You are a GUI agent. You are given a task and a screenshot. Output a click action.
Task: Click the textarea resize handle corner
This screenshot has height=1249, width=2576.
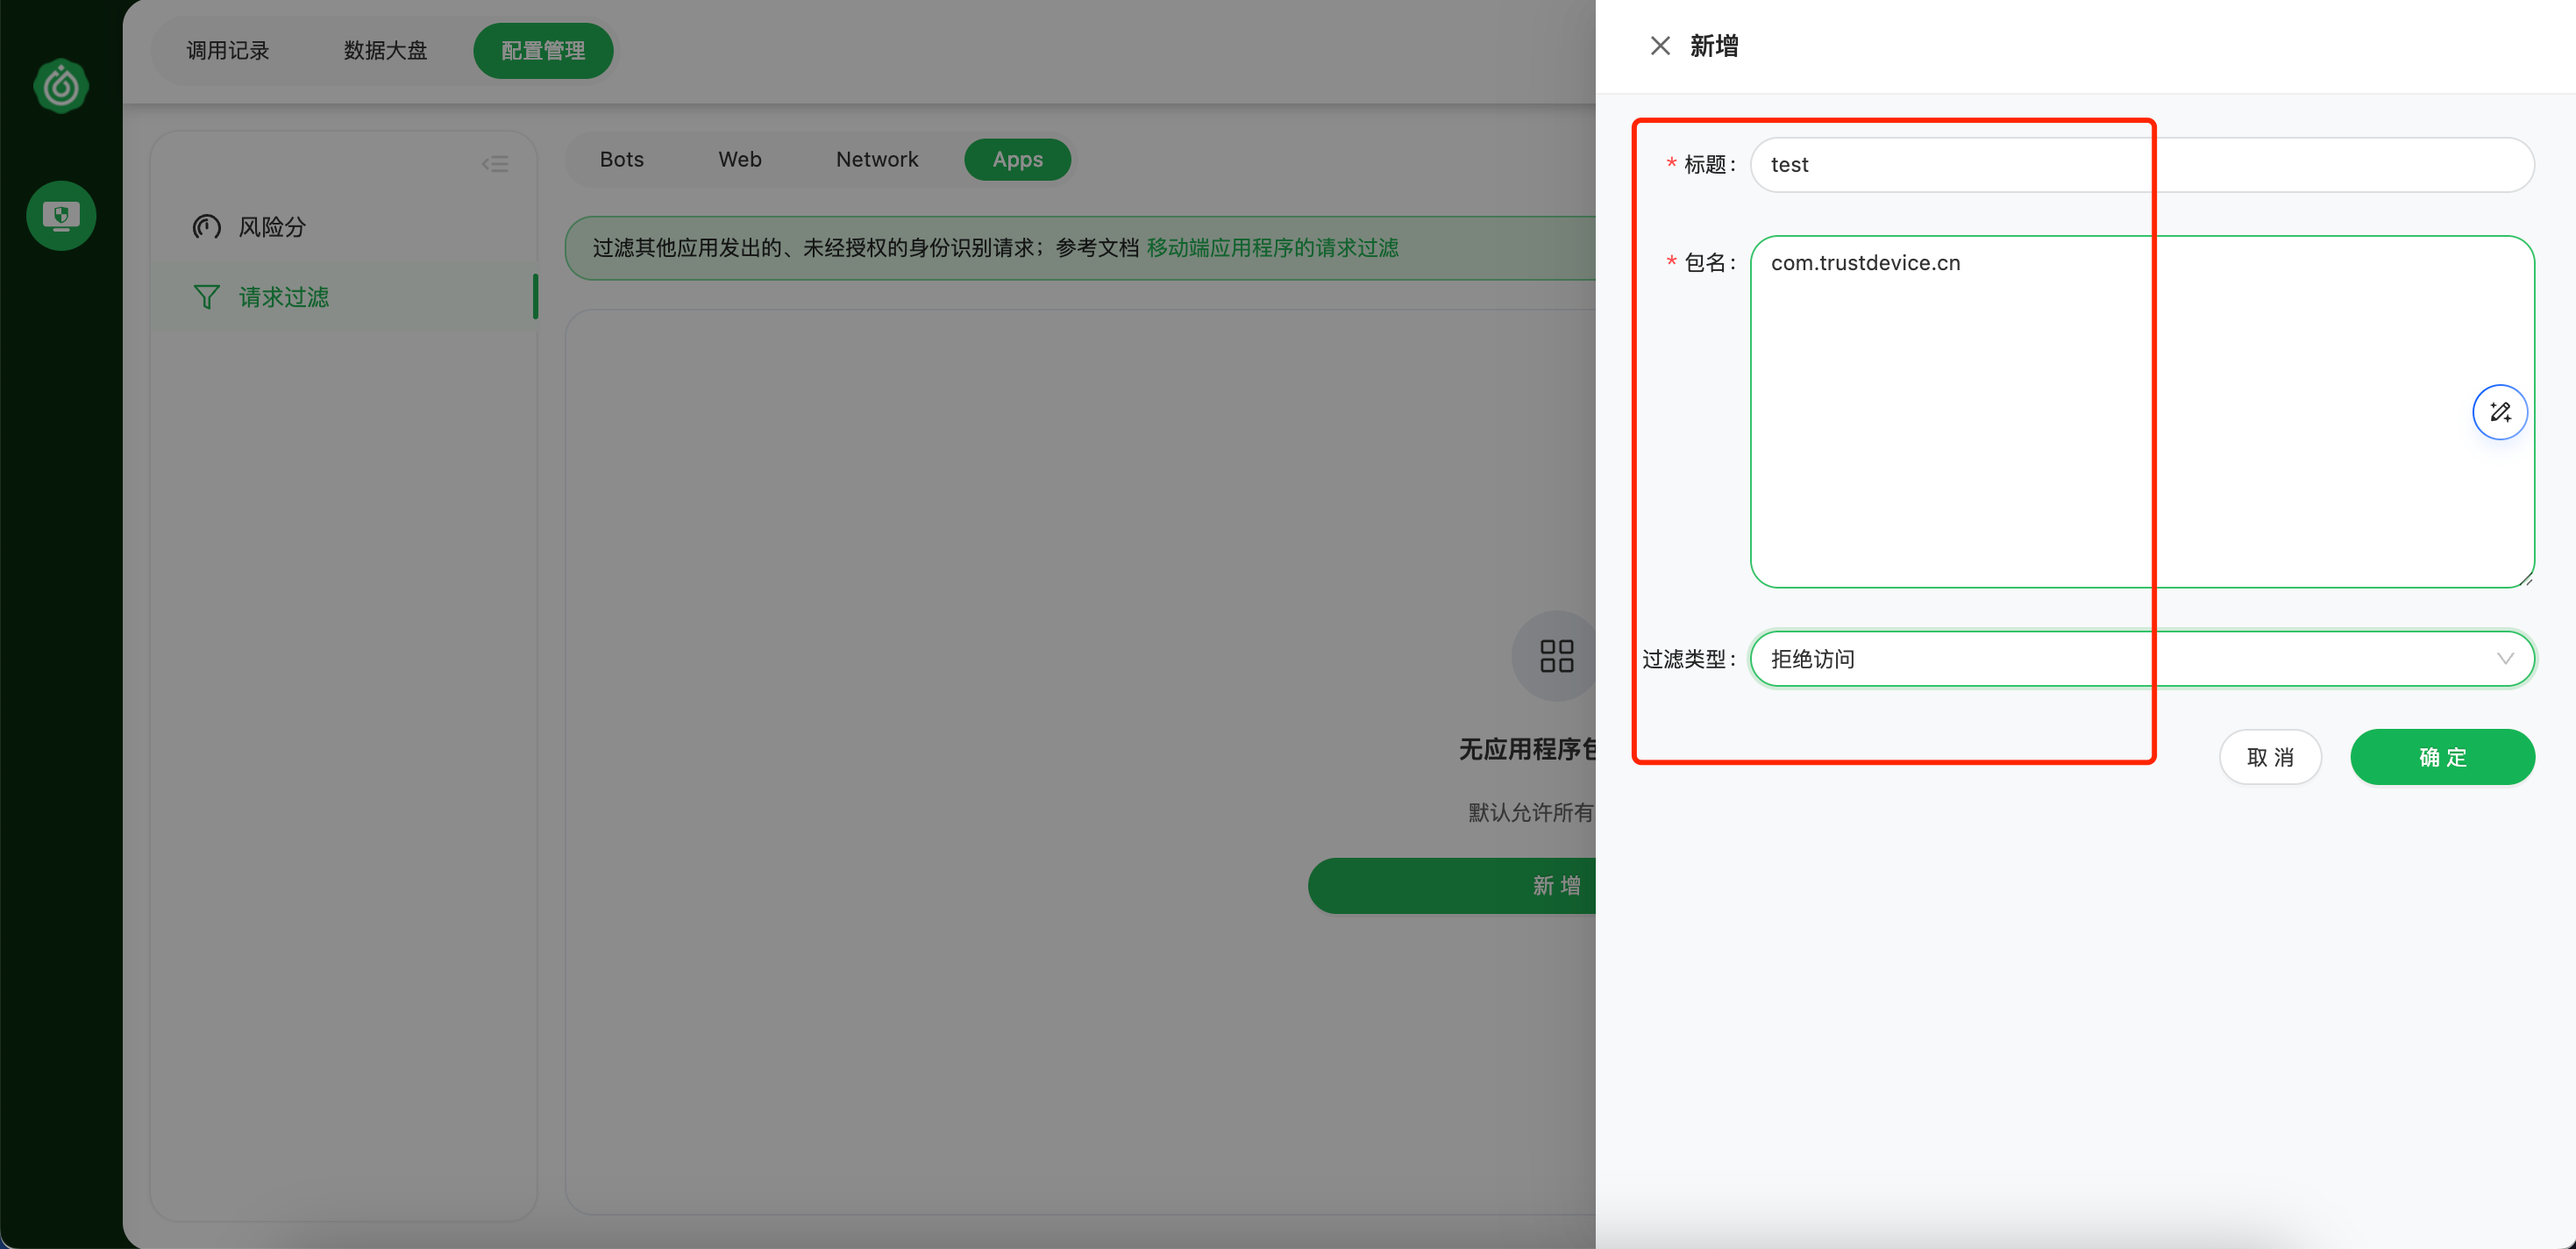[2526, 580]
